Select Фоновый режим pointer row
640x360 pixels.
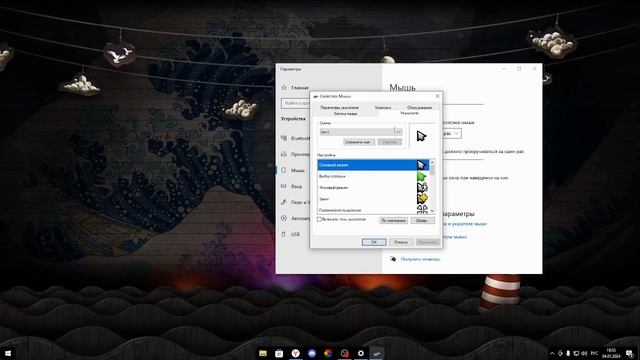pos(373,188)
